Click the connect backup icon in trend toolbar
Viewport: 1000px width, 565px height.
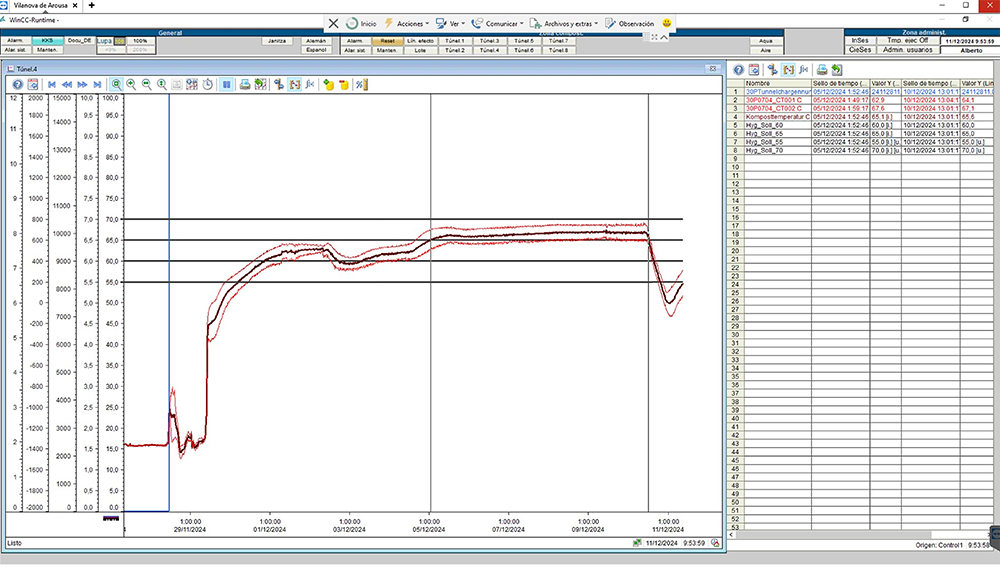click(328, 85)
